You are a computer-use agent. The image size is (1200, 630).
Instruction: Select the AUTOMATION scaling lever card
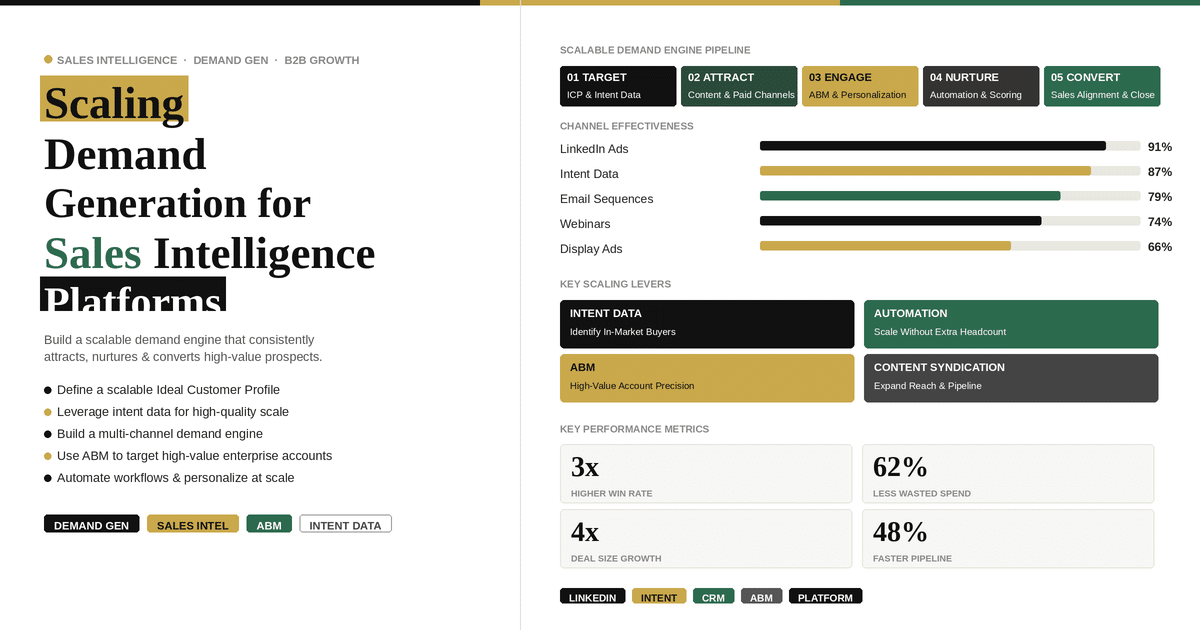[1010, 324]
